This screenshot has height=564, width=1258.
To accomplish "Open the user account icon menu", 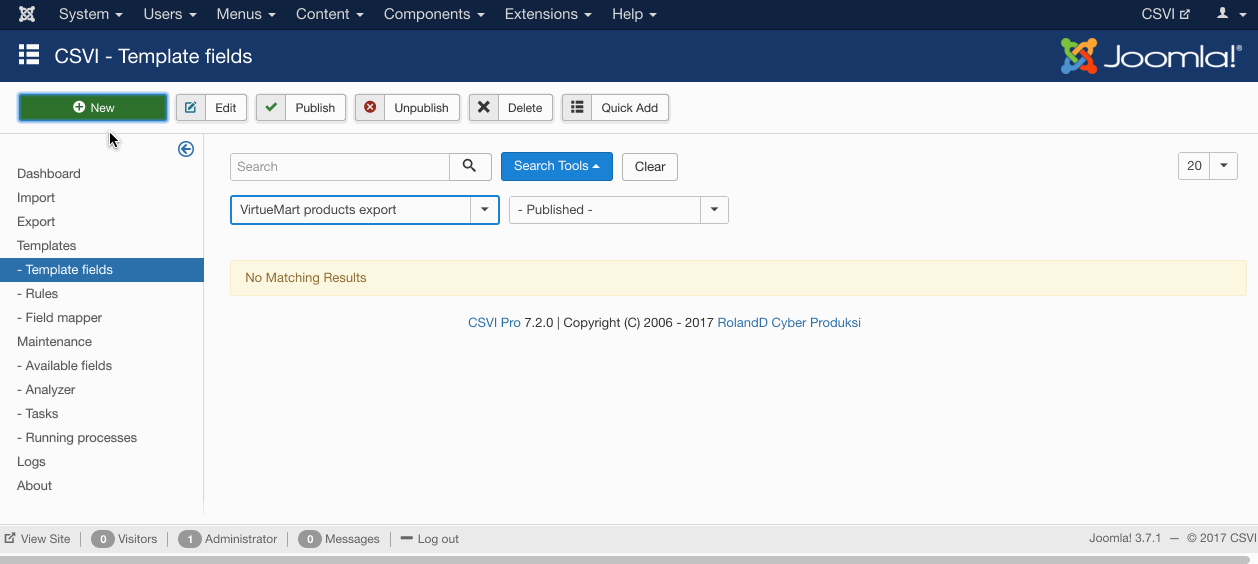I will pyautogui.click(x=1229, y=14).
